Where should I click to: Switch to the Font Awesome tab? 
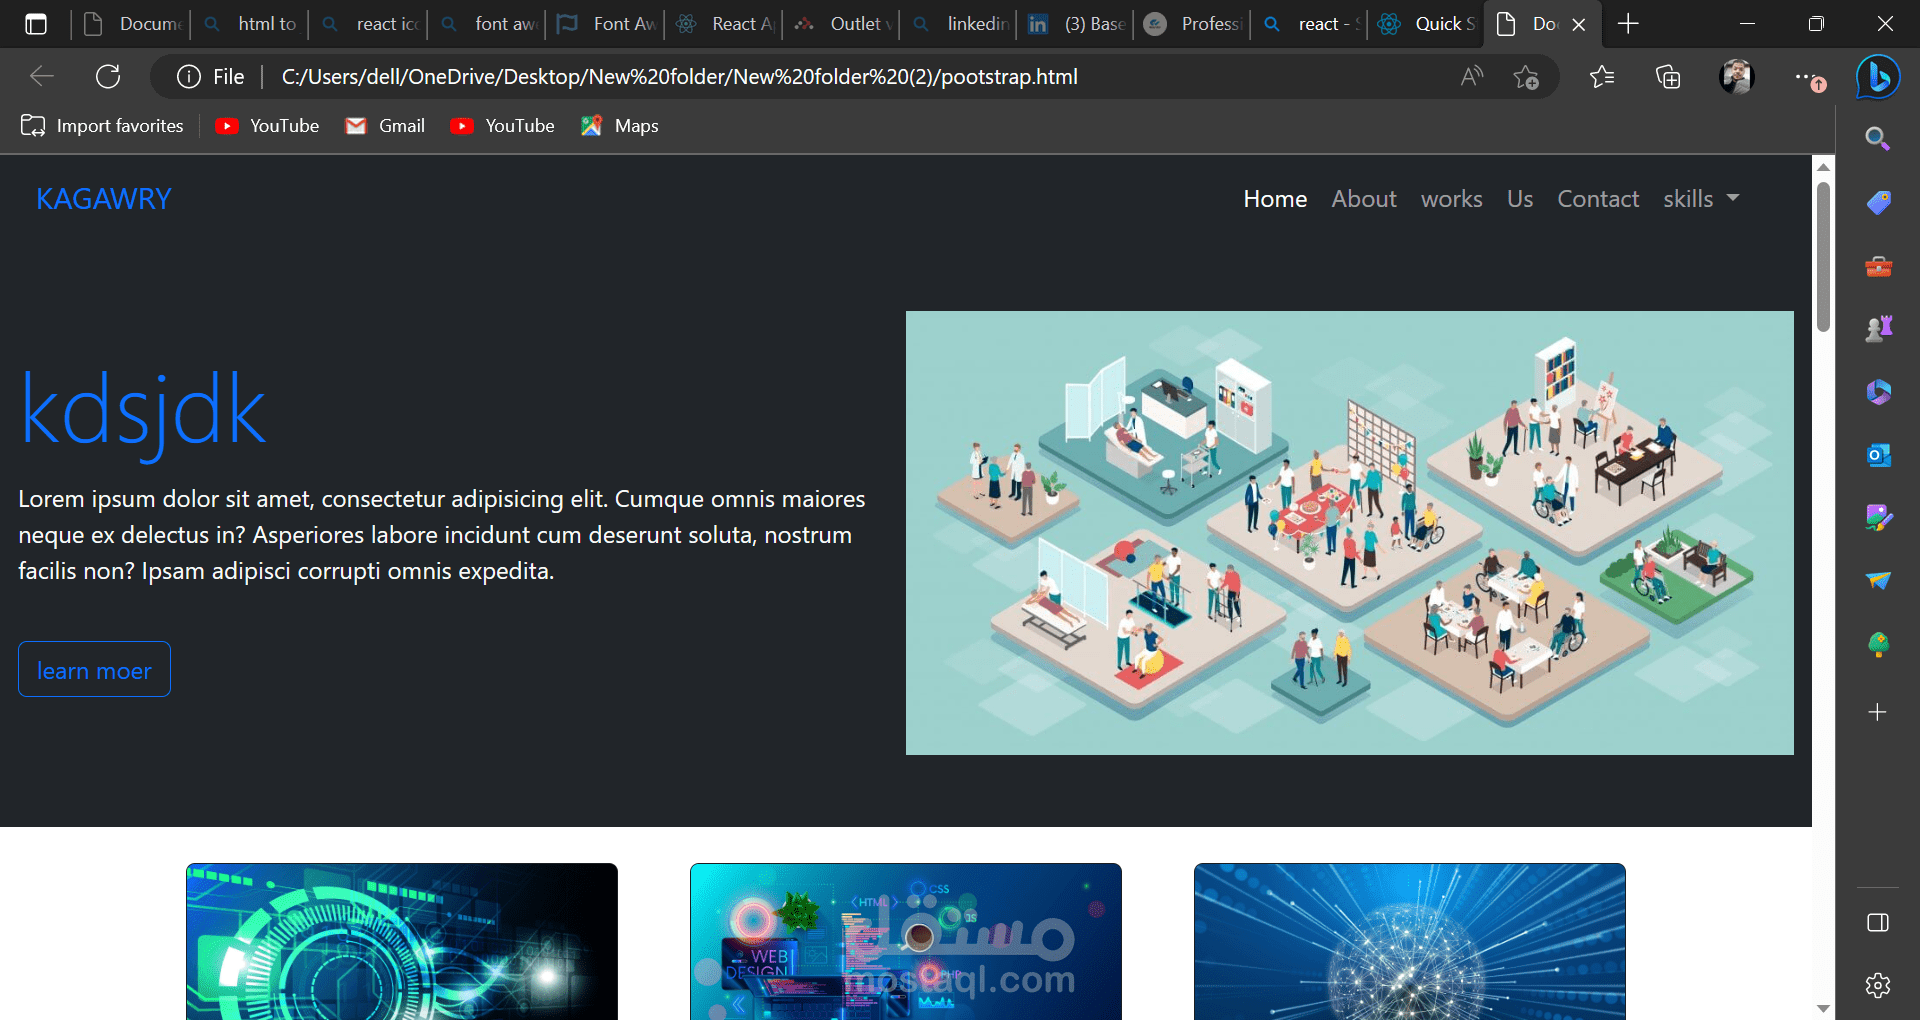tap(607, 24)
